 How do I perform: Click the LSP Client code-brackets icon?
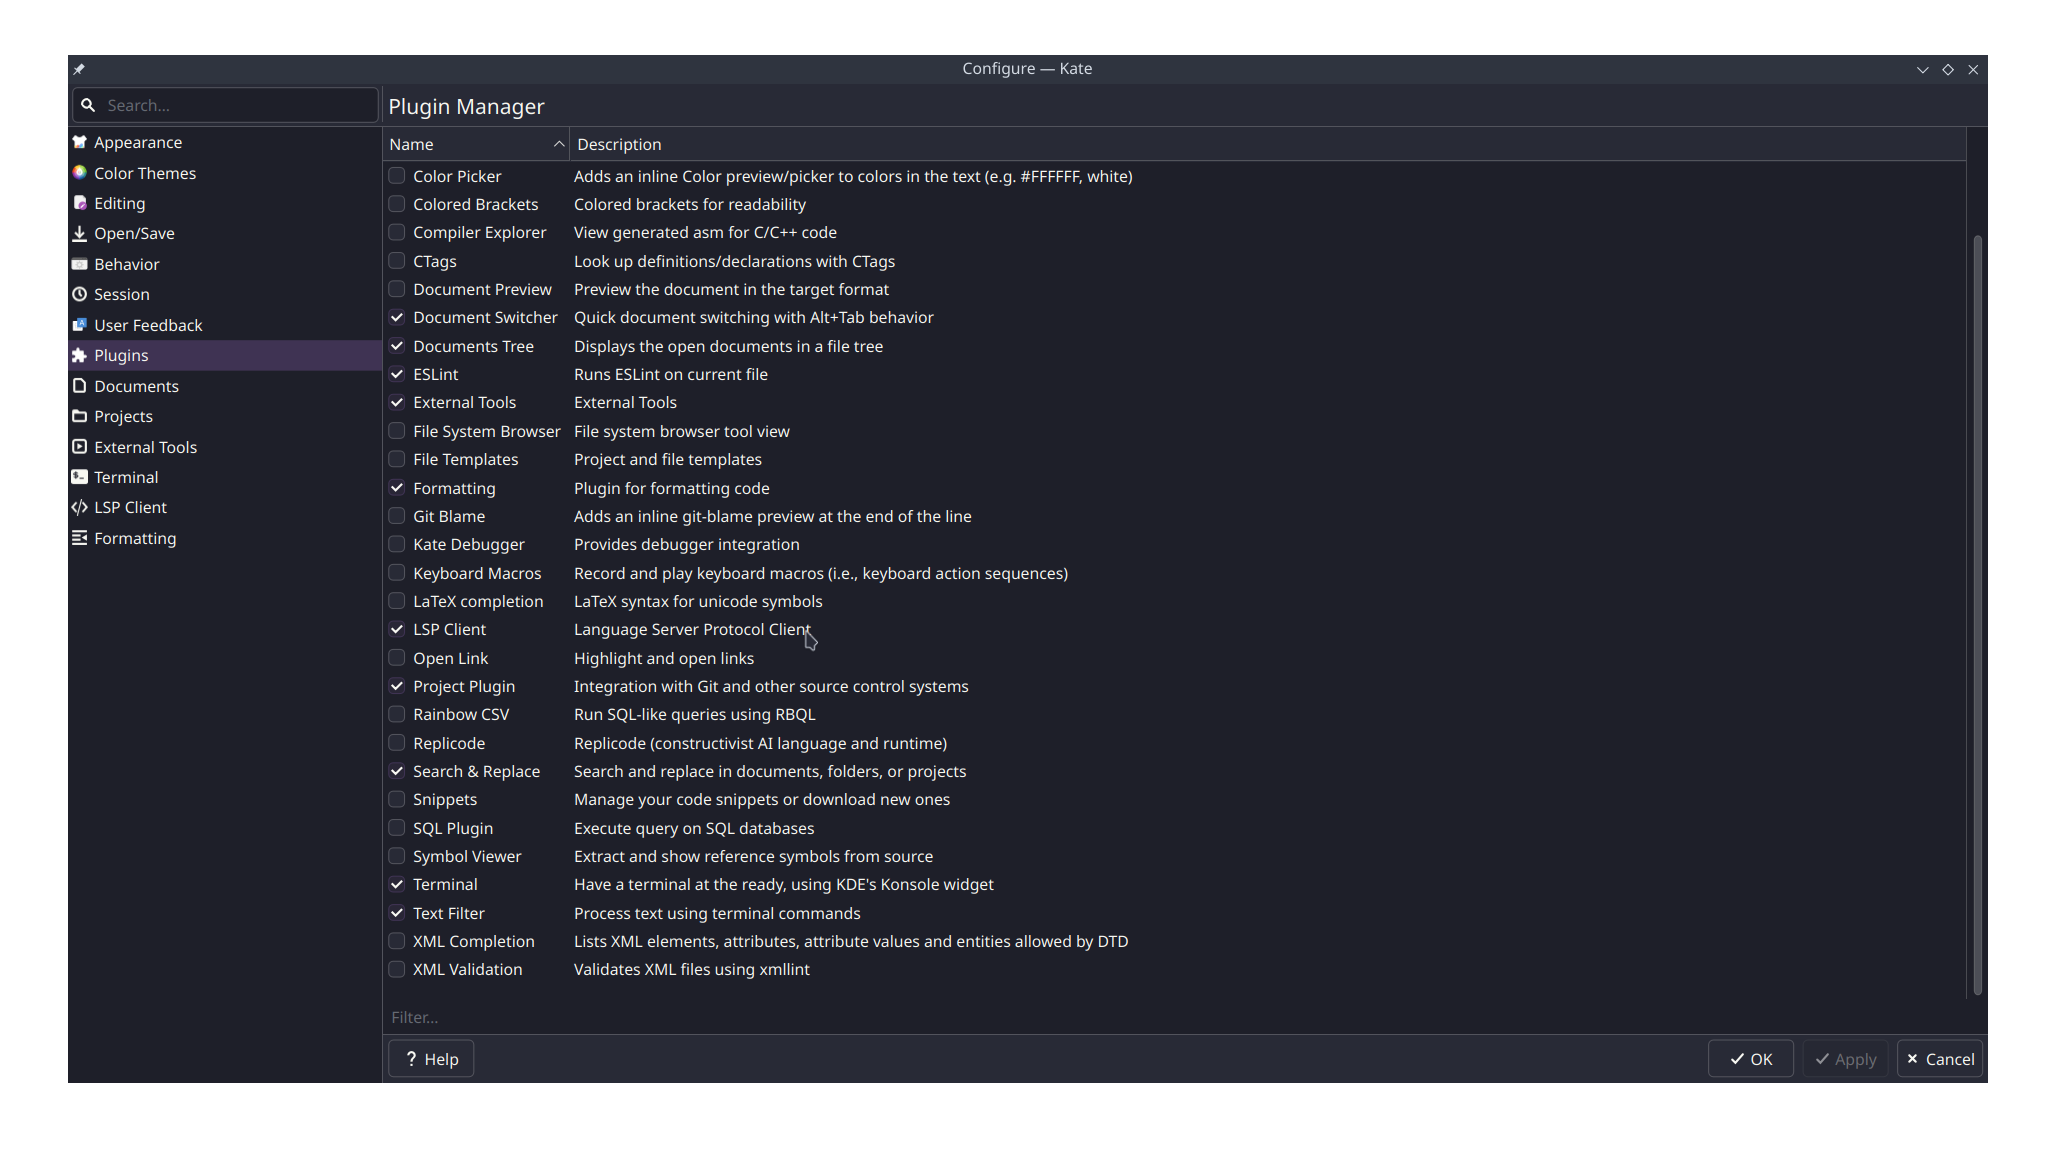[80, 507]
